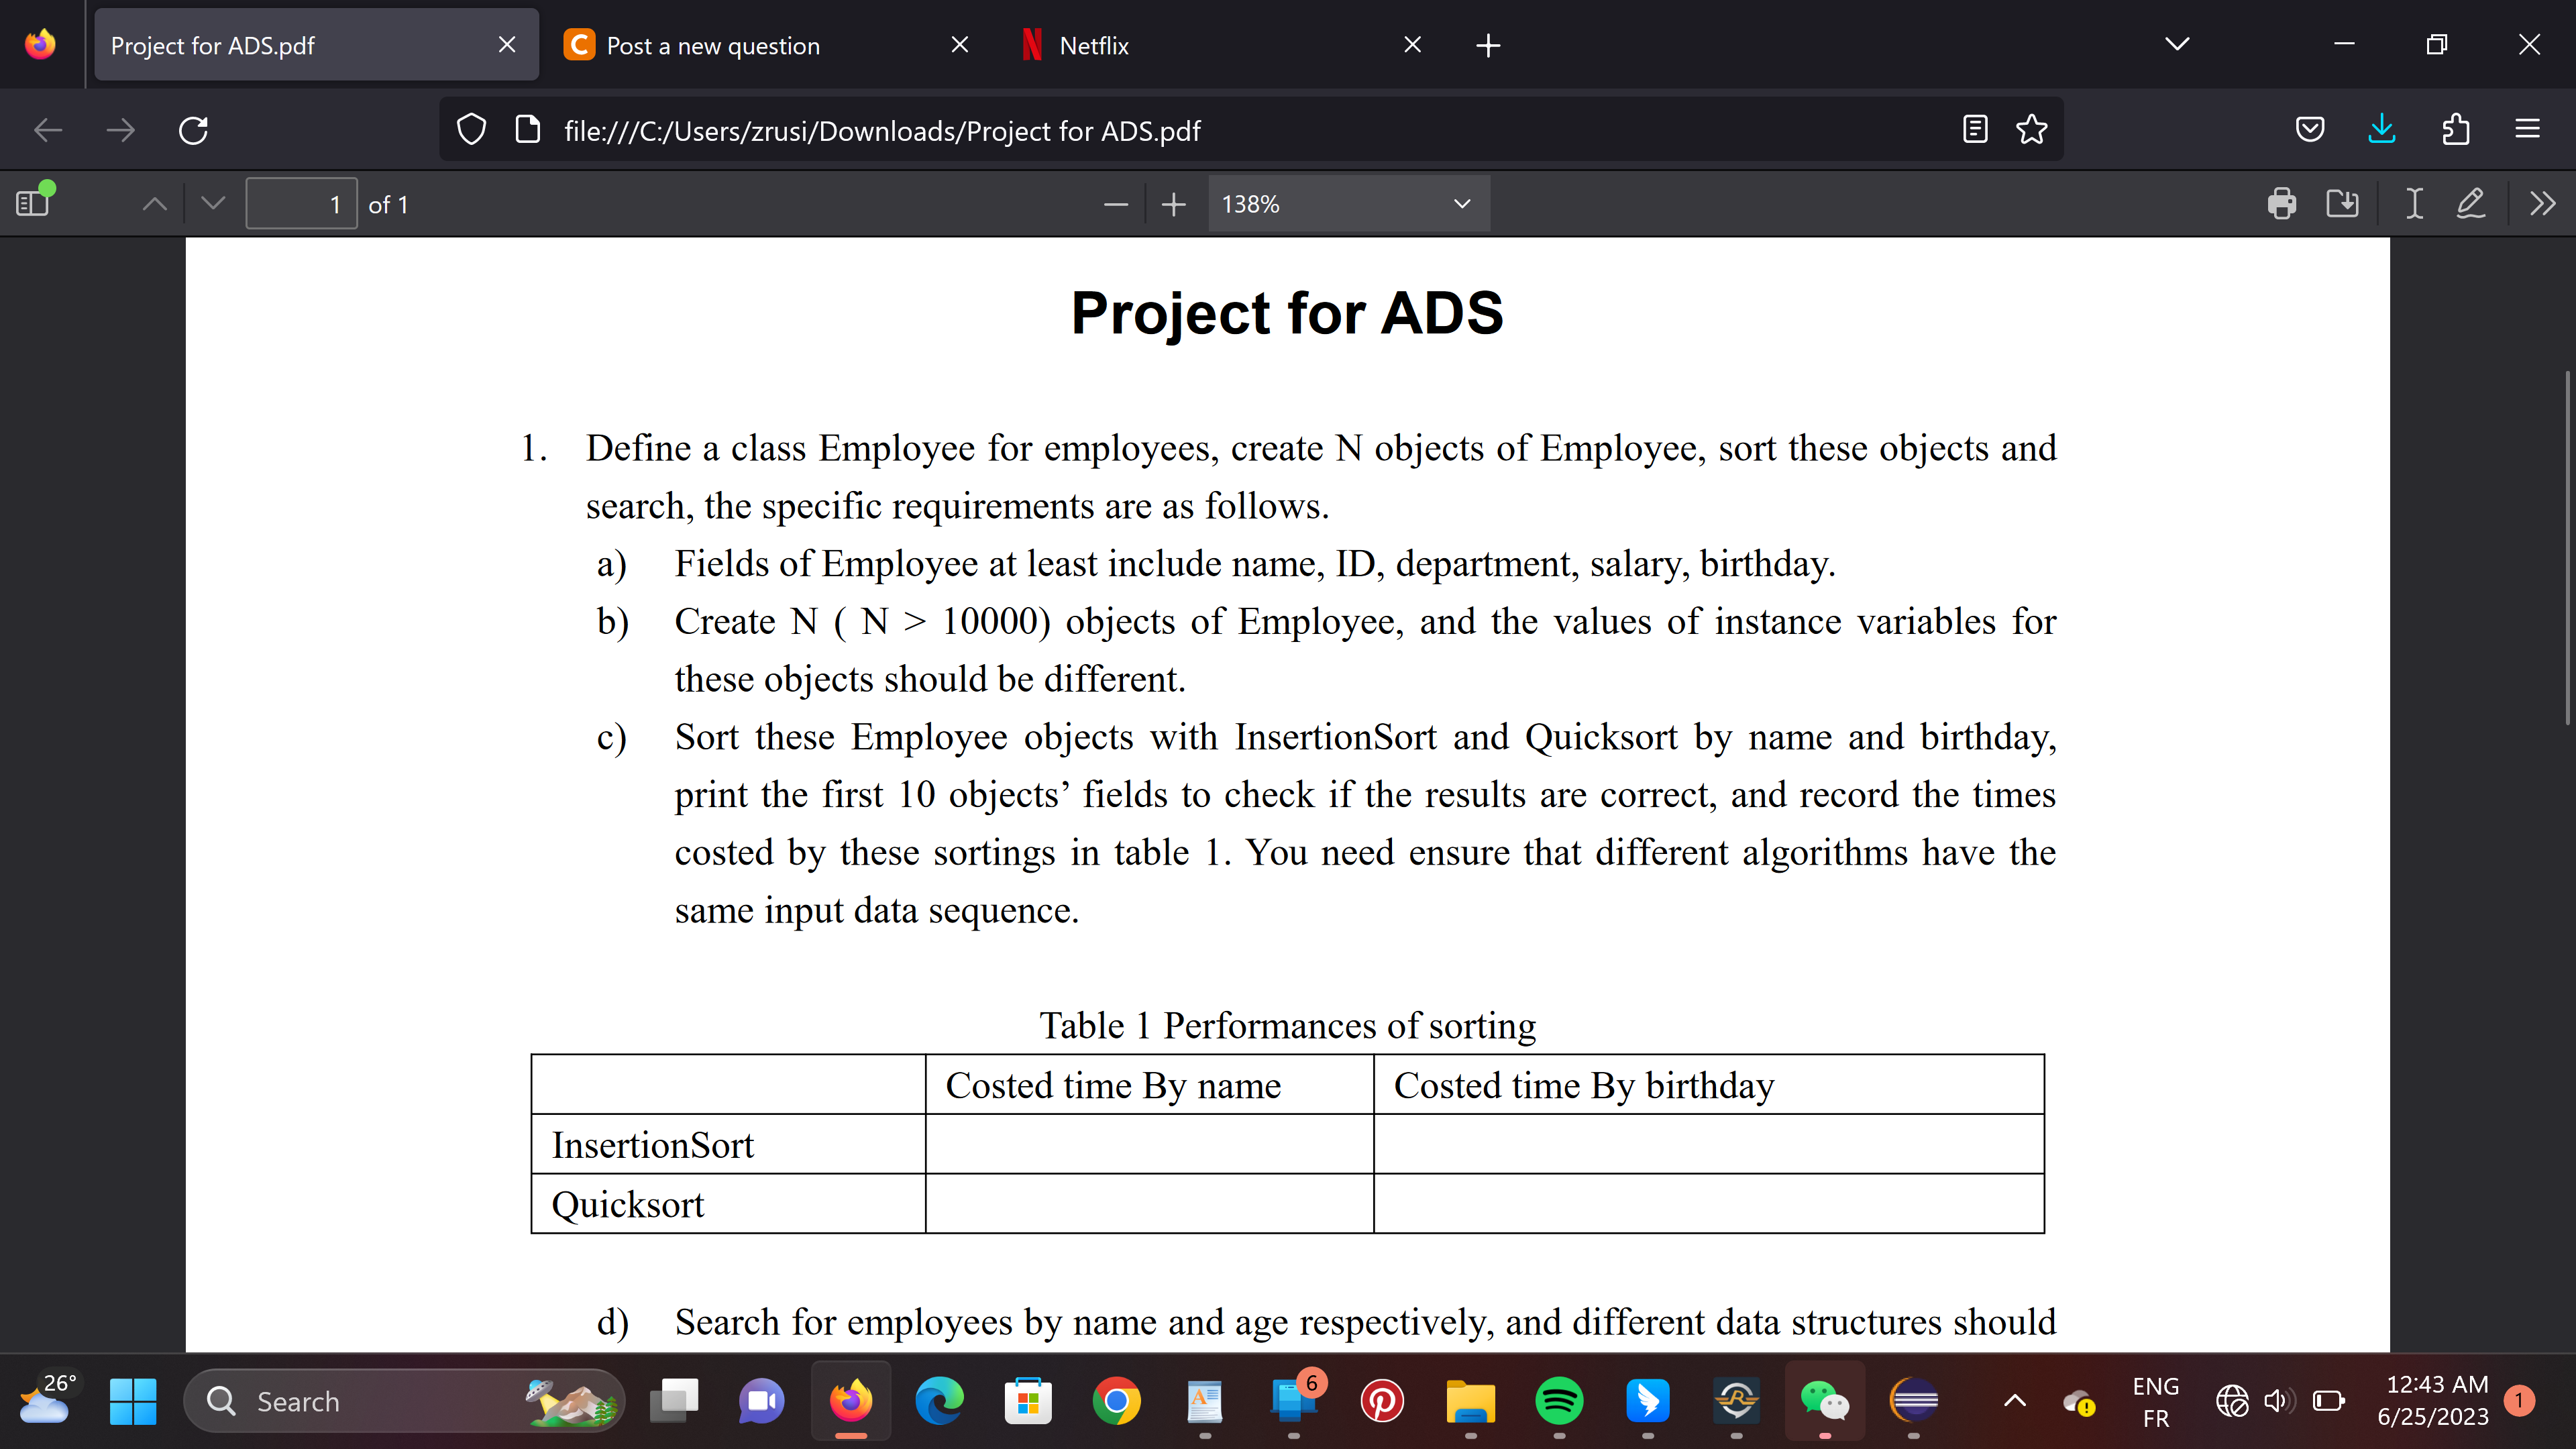Click the save PDF download icon

[x=2342, y=204]
